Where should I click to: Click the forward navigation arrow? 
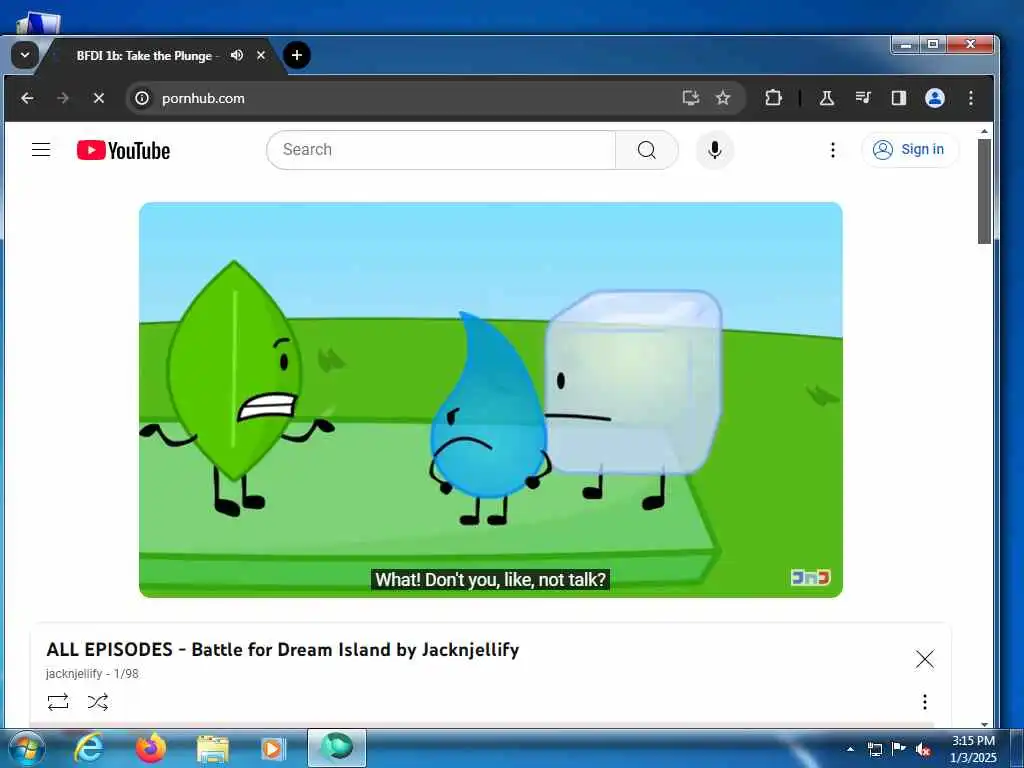click(x=63, y=98)
